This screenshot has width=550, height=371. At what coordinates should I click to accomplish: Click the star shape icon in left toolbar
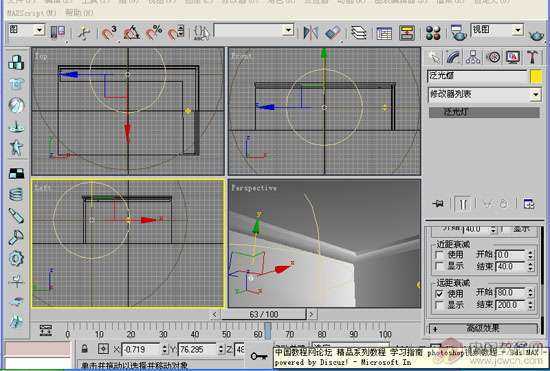pos(16,147)
